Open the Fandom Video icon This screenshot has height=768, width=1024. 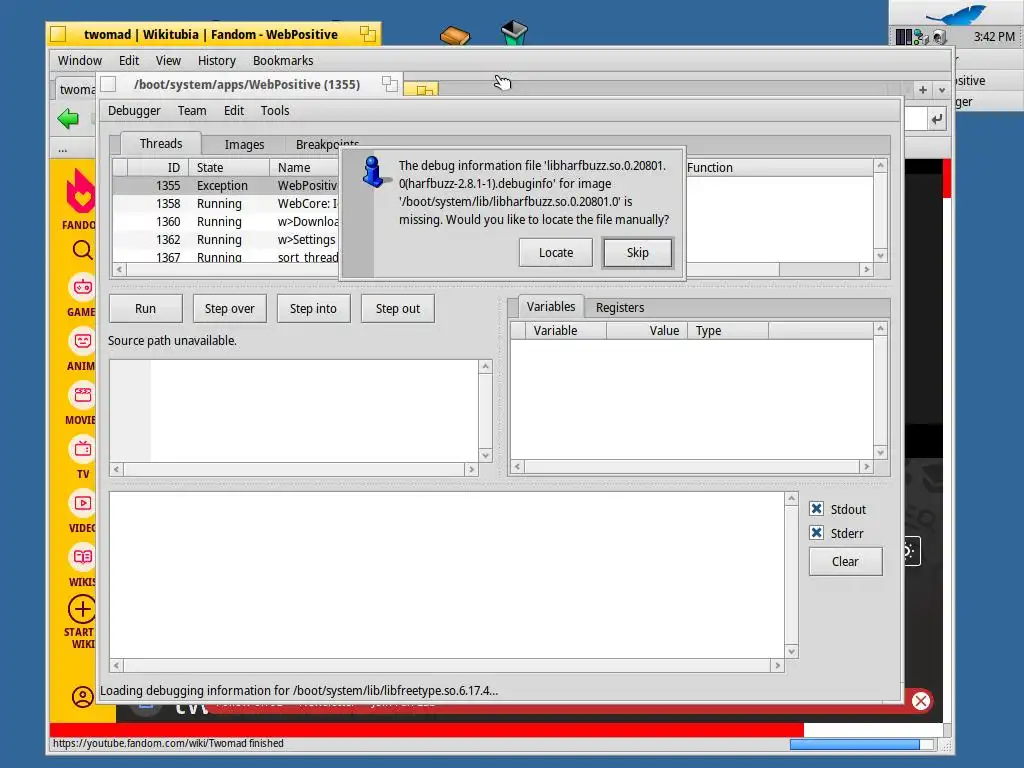click(x=82, y=503)
